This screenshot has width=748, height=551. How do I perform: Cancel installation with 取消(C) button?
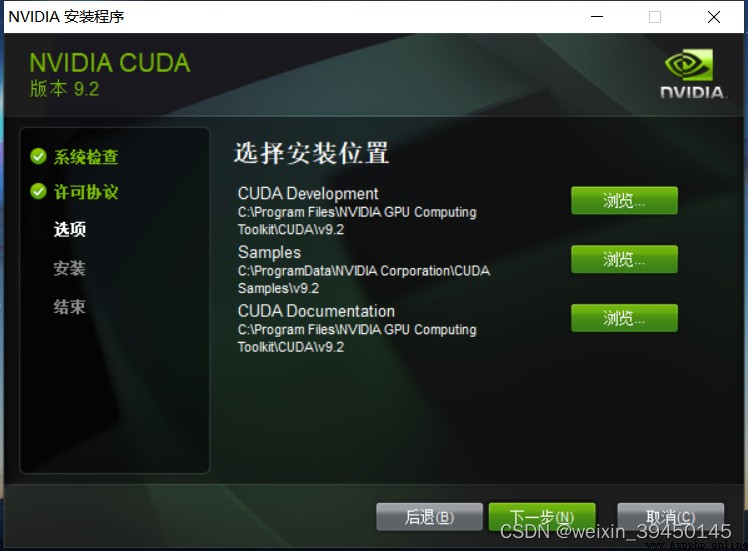coord(671,517)
